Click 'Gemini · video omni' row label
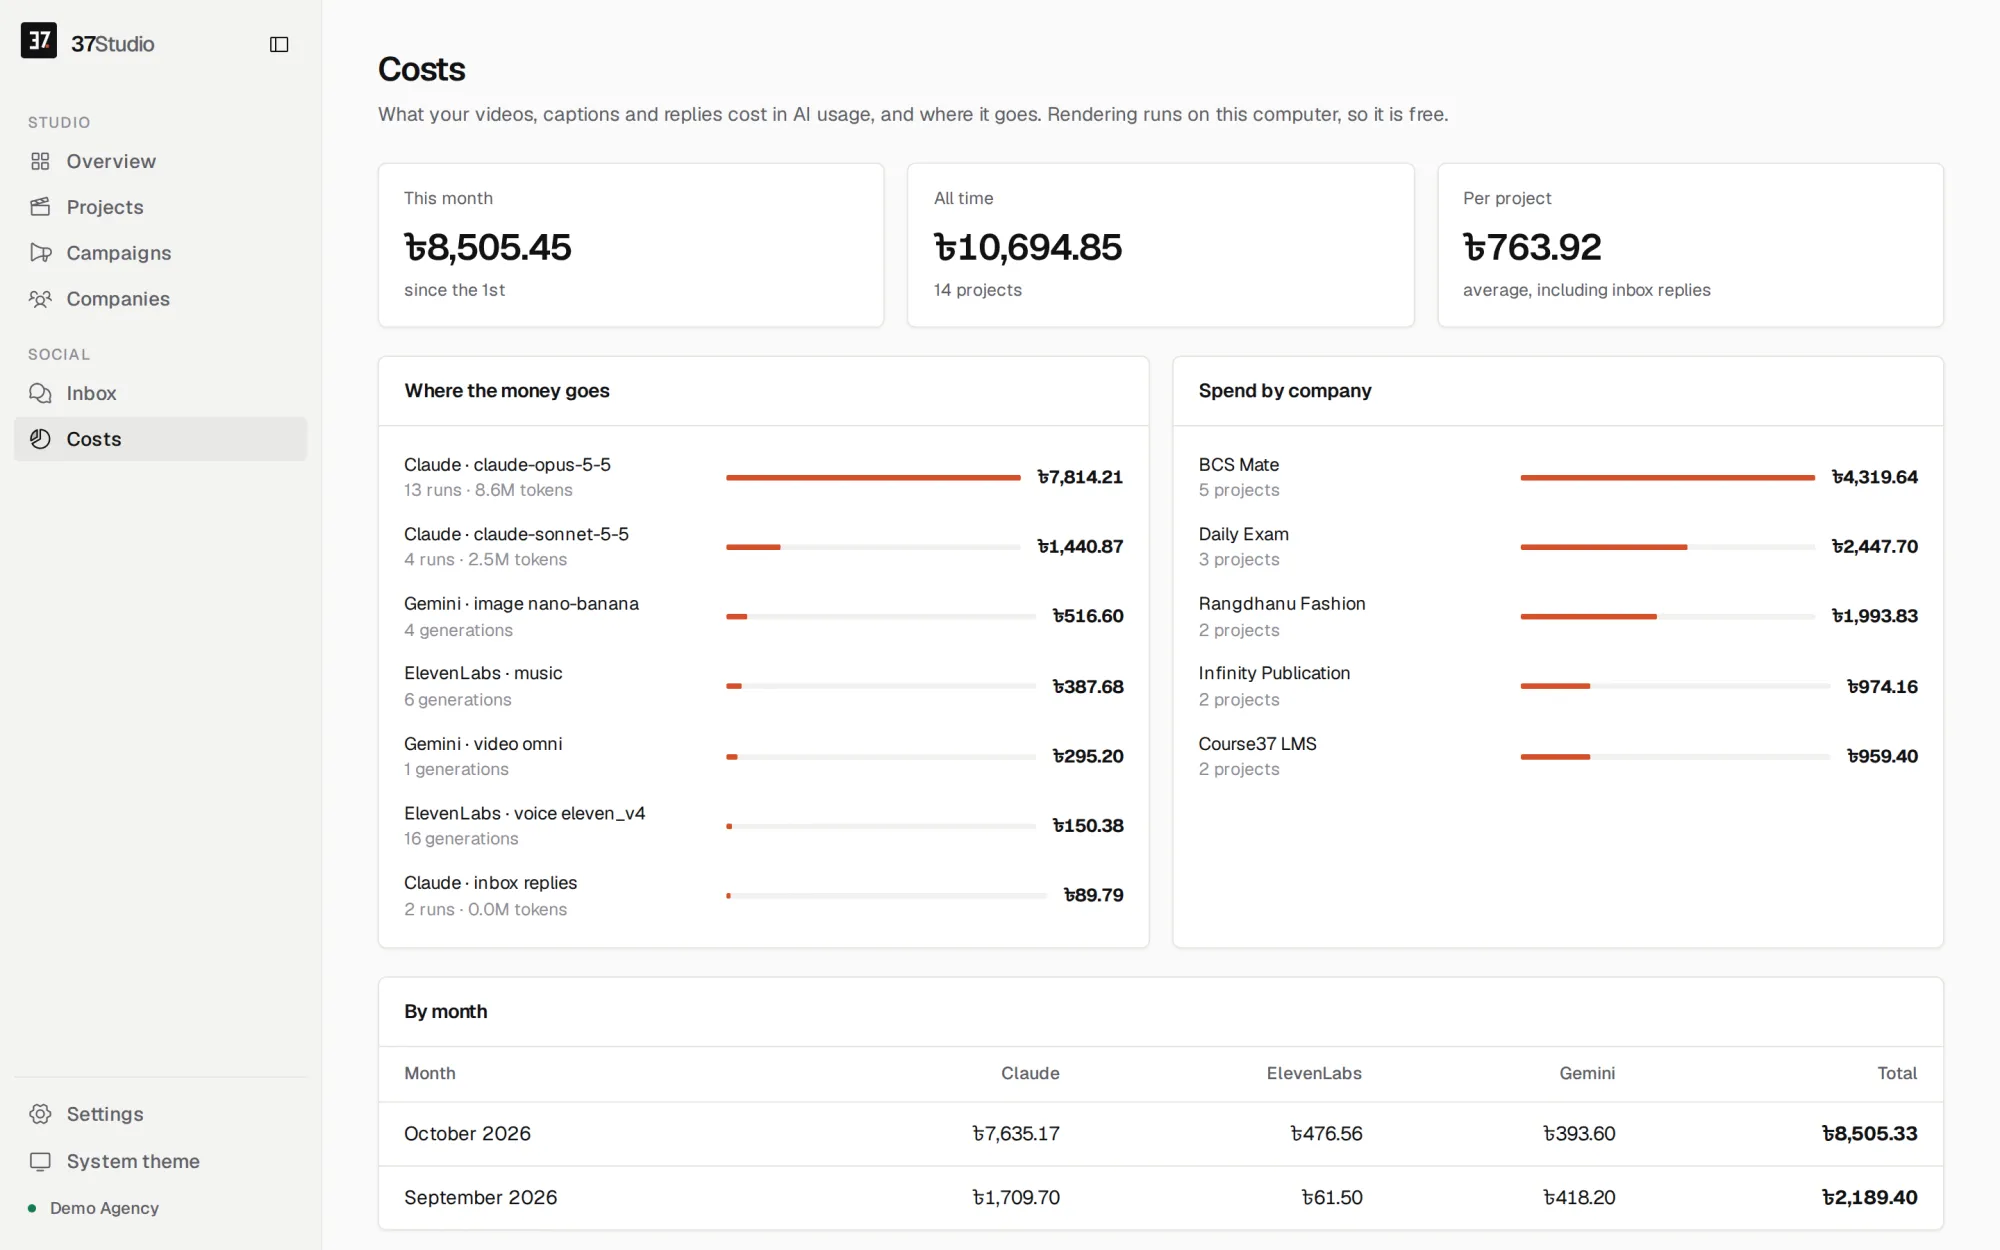This screenshot has height=1250, width=2000. pos(483,744)
